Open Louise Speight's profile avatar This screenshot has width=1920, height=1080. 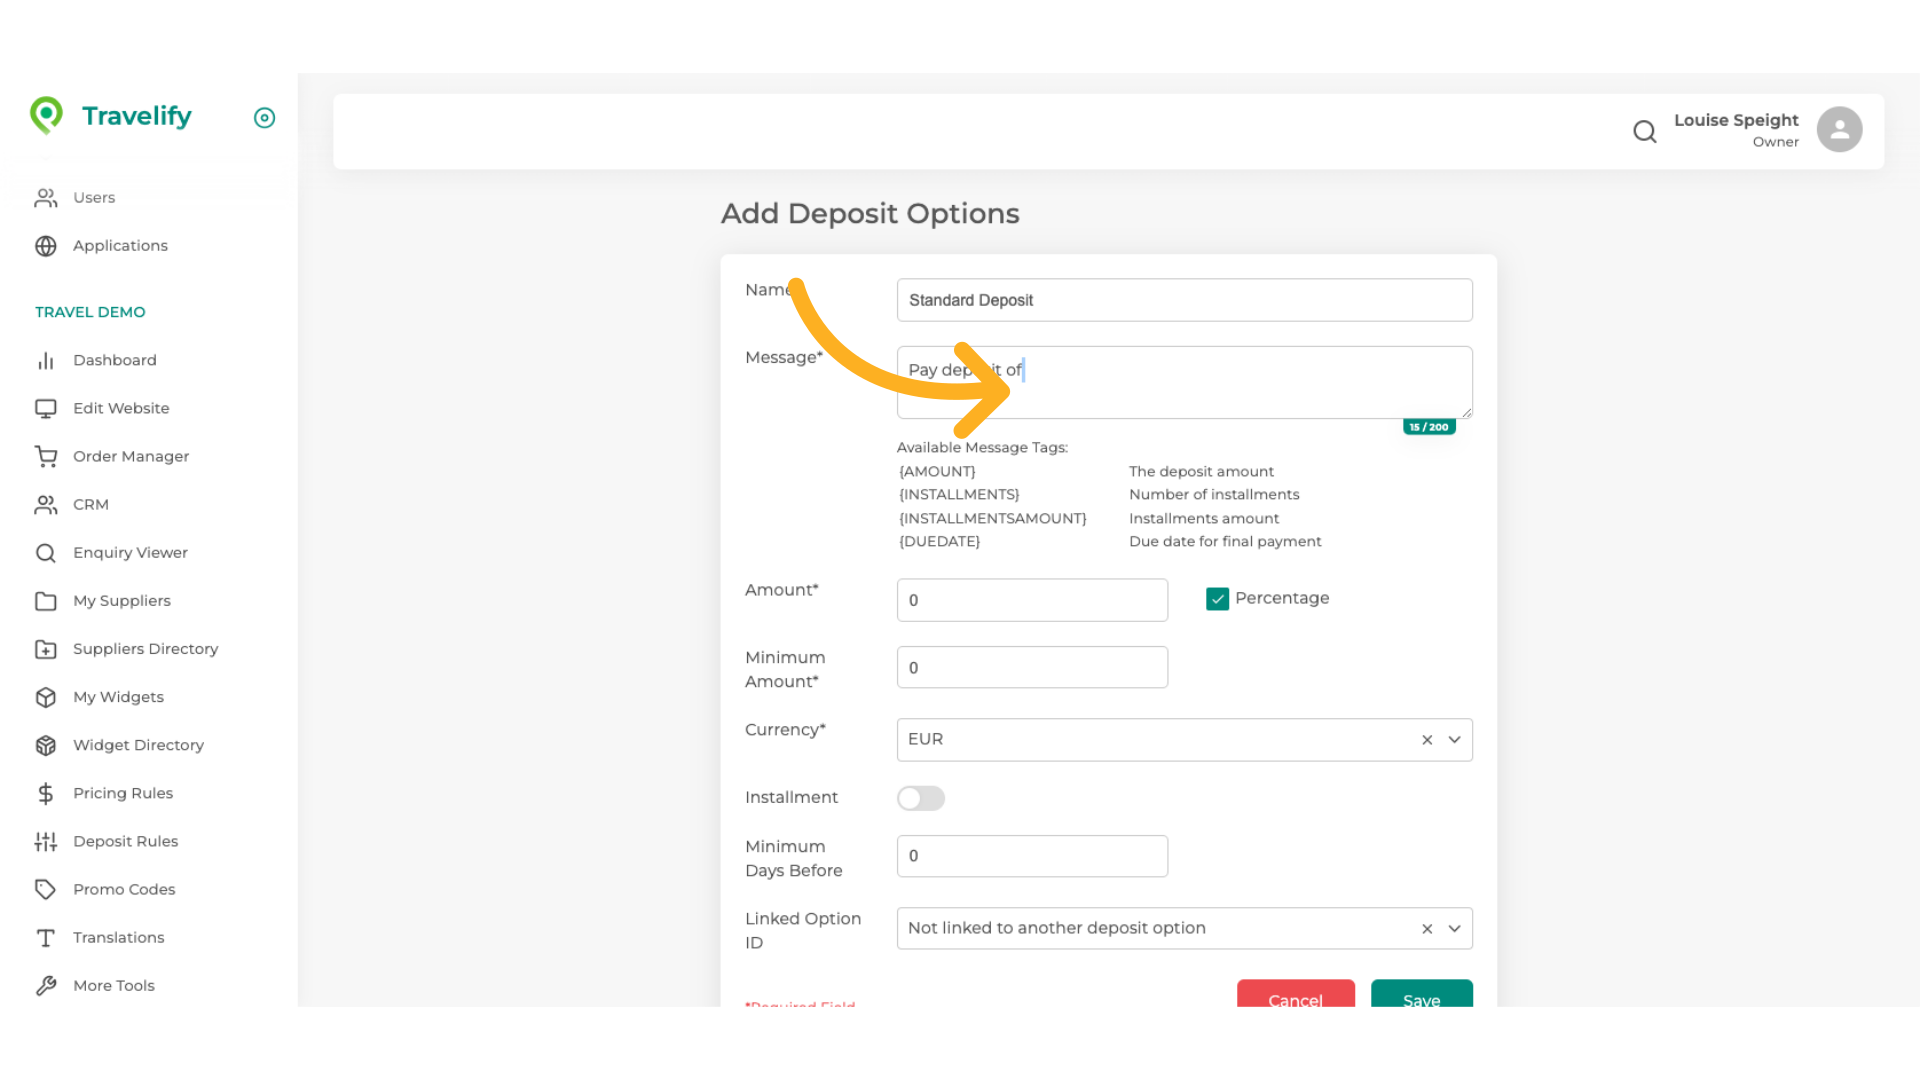pos(1840,129)
